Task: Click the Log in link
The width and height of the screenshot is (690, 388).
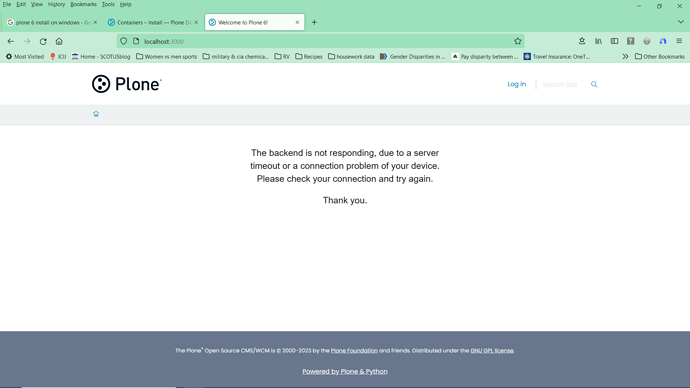Action: (517, 84)
